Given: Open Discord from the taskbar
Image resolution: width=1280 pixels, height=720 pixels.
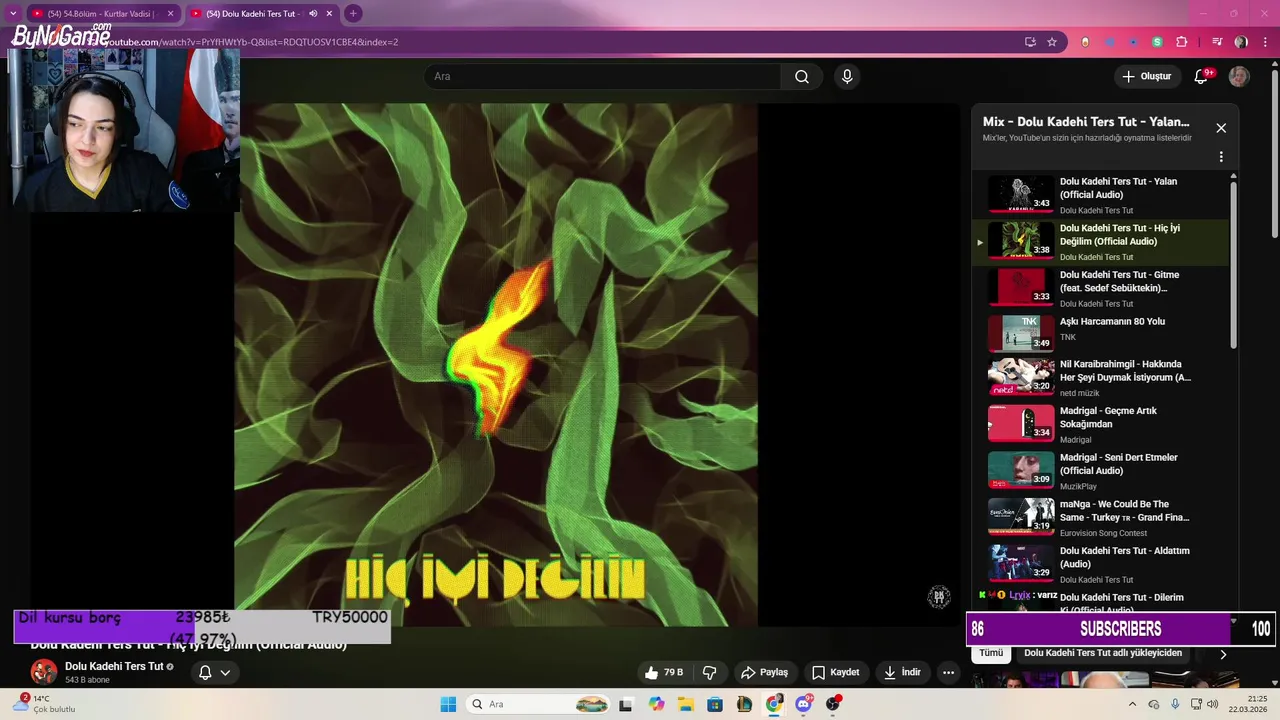Looking at the screenshot, I should pyautogui.click(x=804, y=704).
